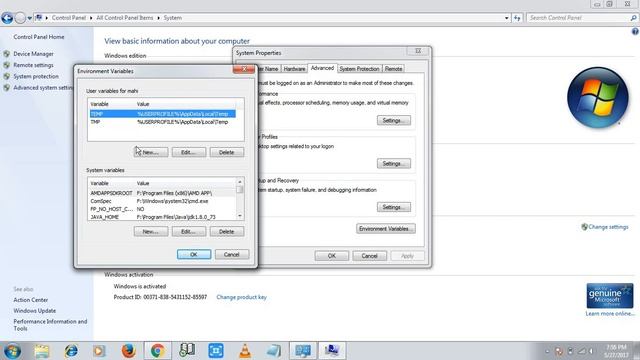Image resolution: width=640 pixels, height=360 pixels.
Task: Show hidden tray icons arrow
Action: pos(547,351)
